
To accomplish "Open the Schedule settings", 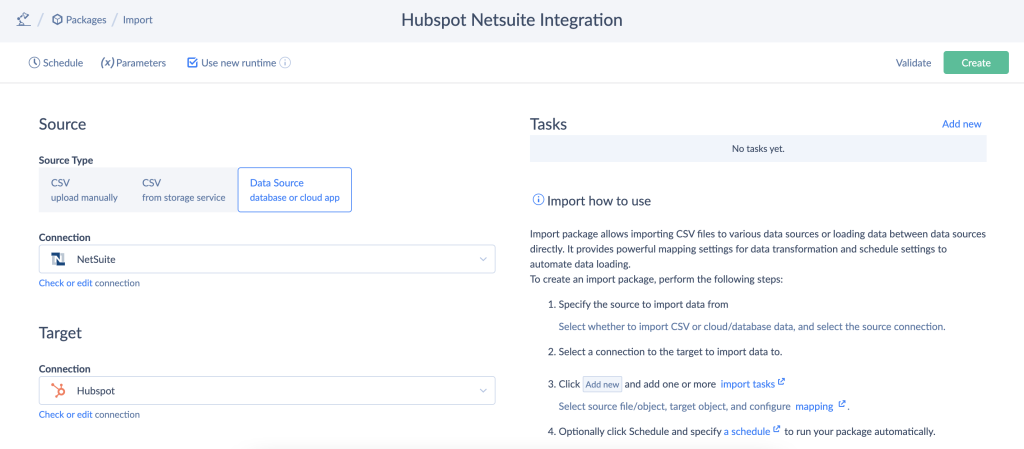I will tap(56, 63).
